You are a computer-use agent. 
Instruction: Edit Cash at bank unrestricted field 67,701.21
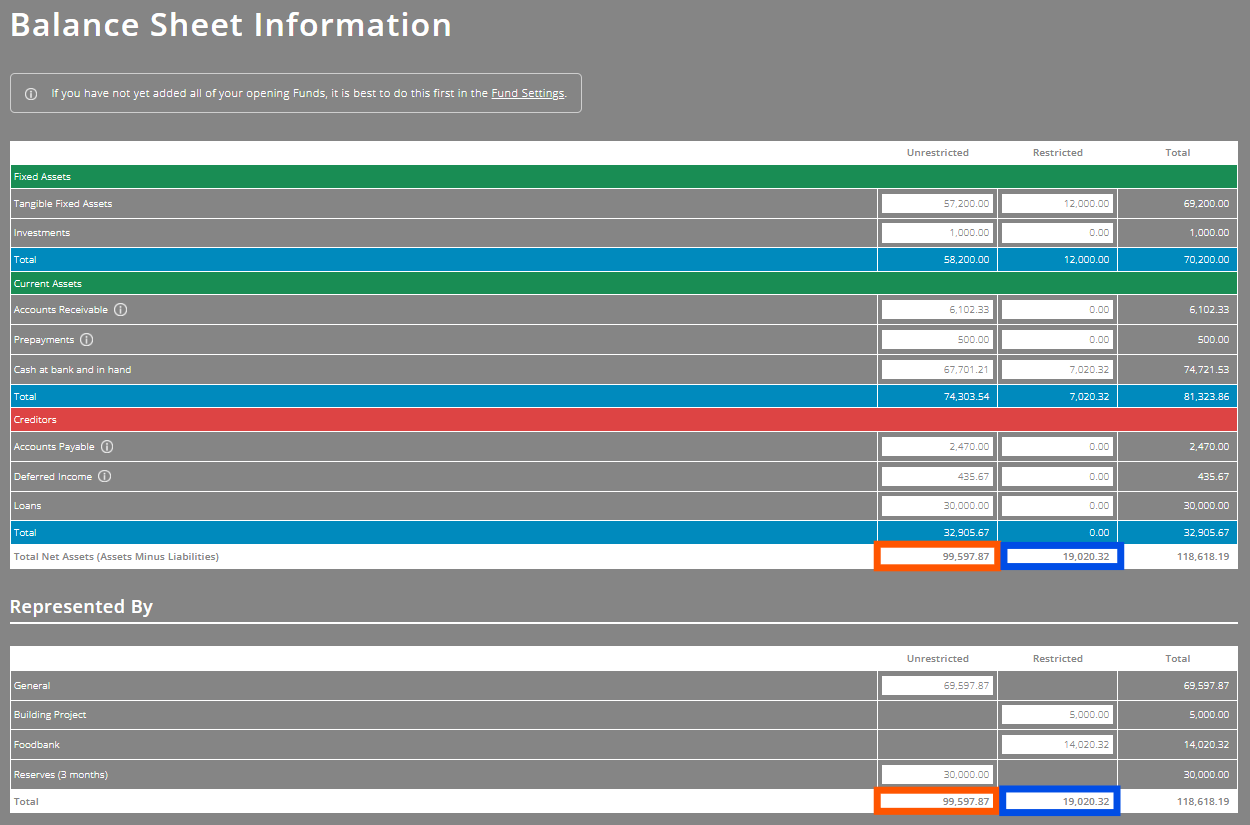click(937, 370)
